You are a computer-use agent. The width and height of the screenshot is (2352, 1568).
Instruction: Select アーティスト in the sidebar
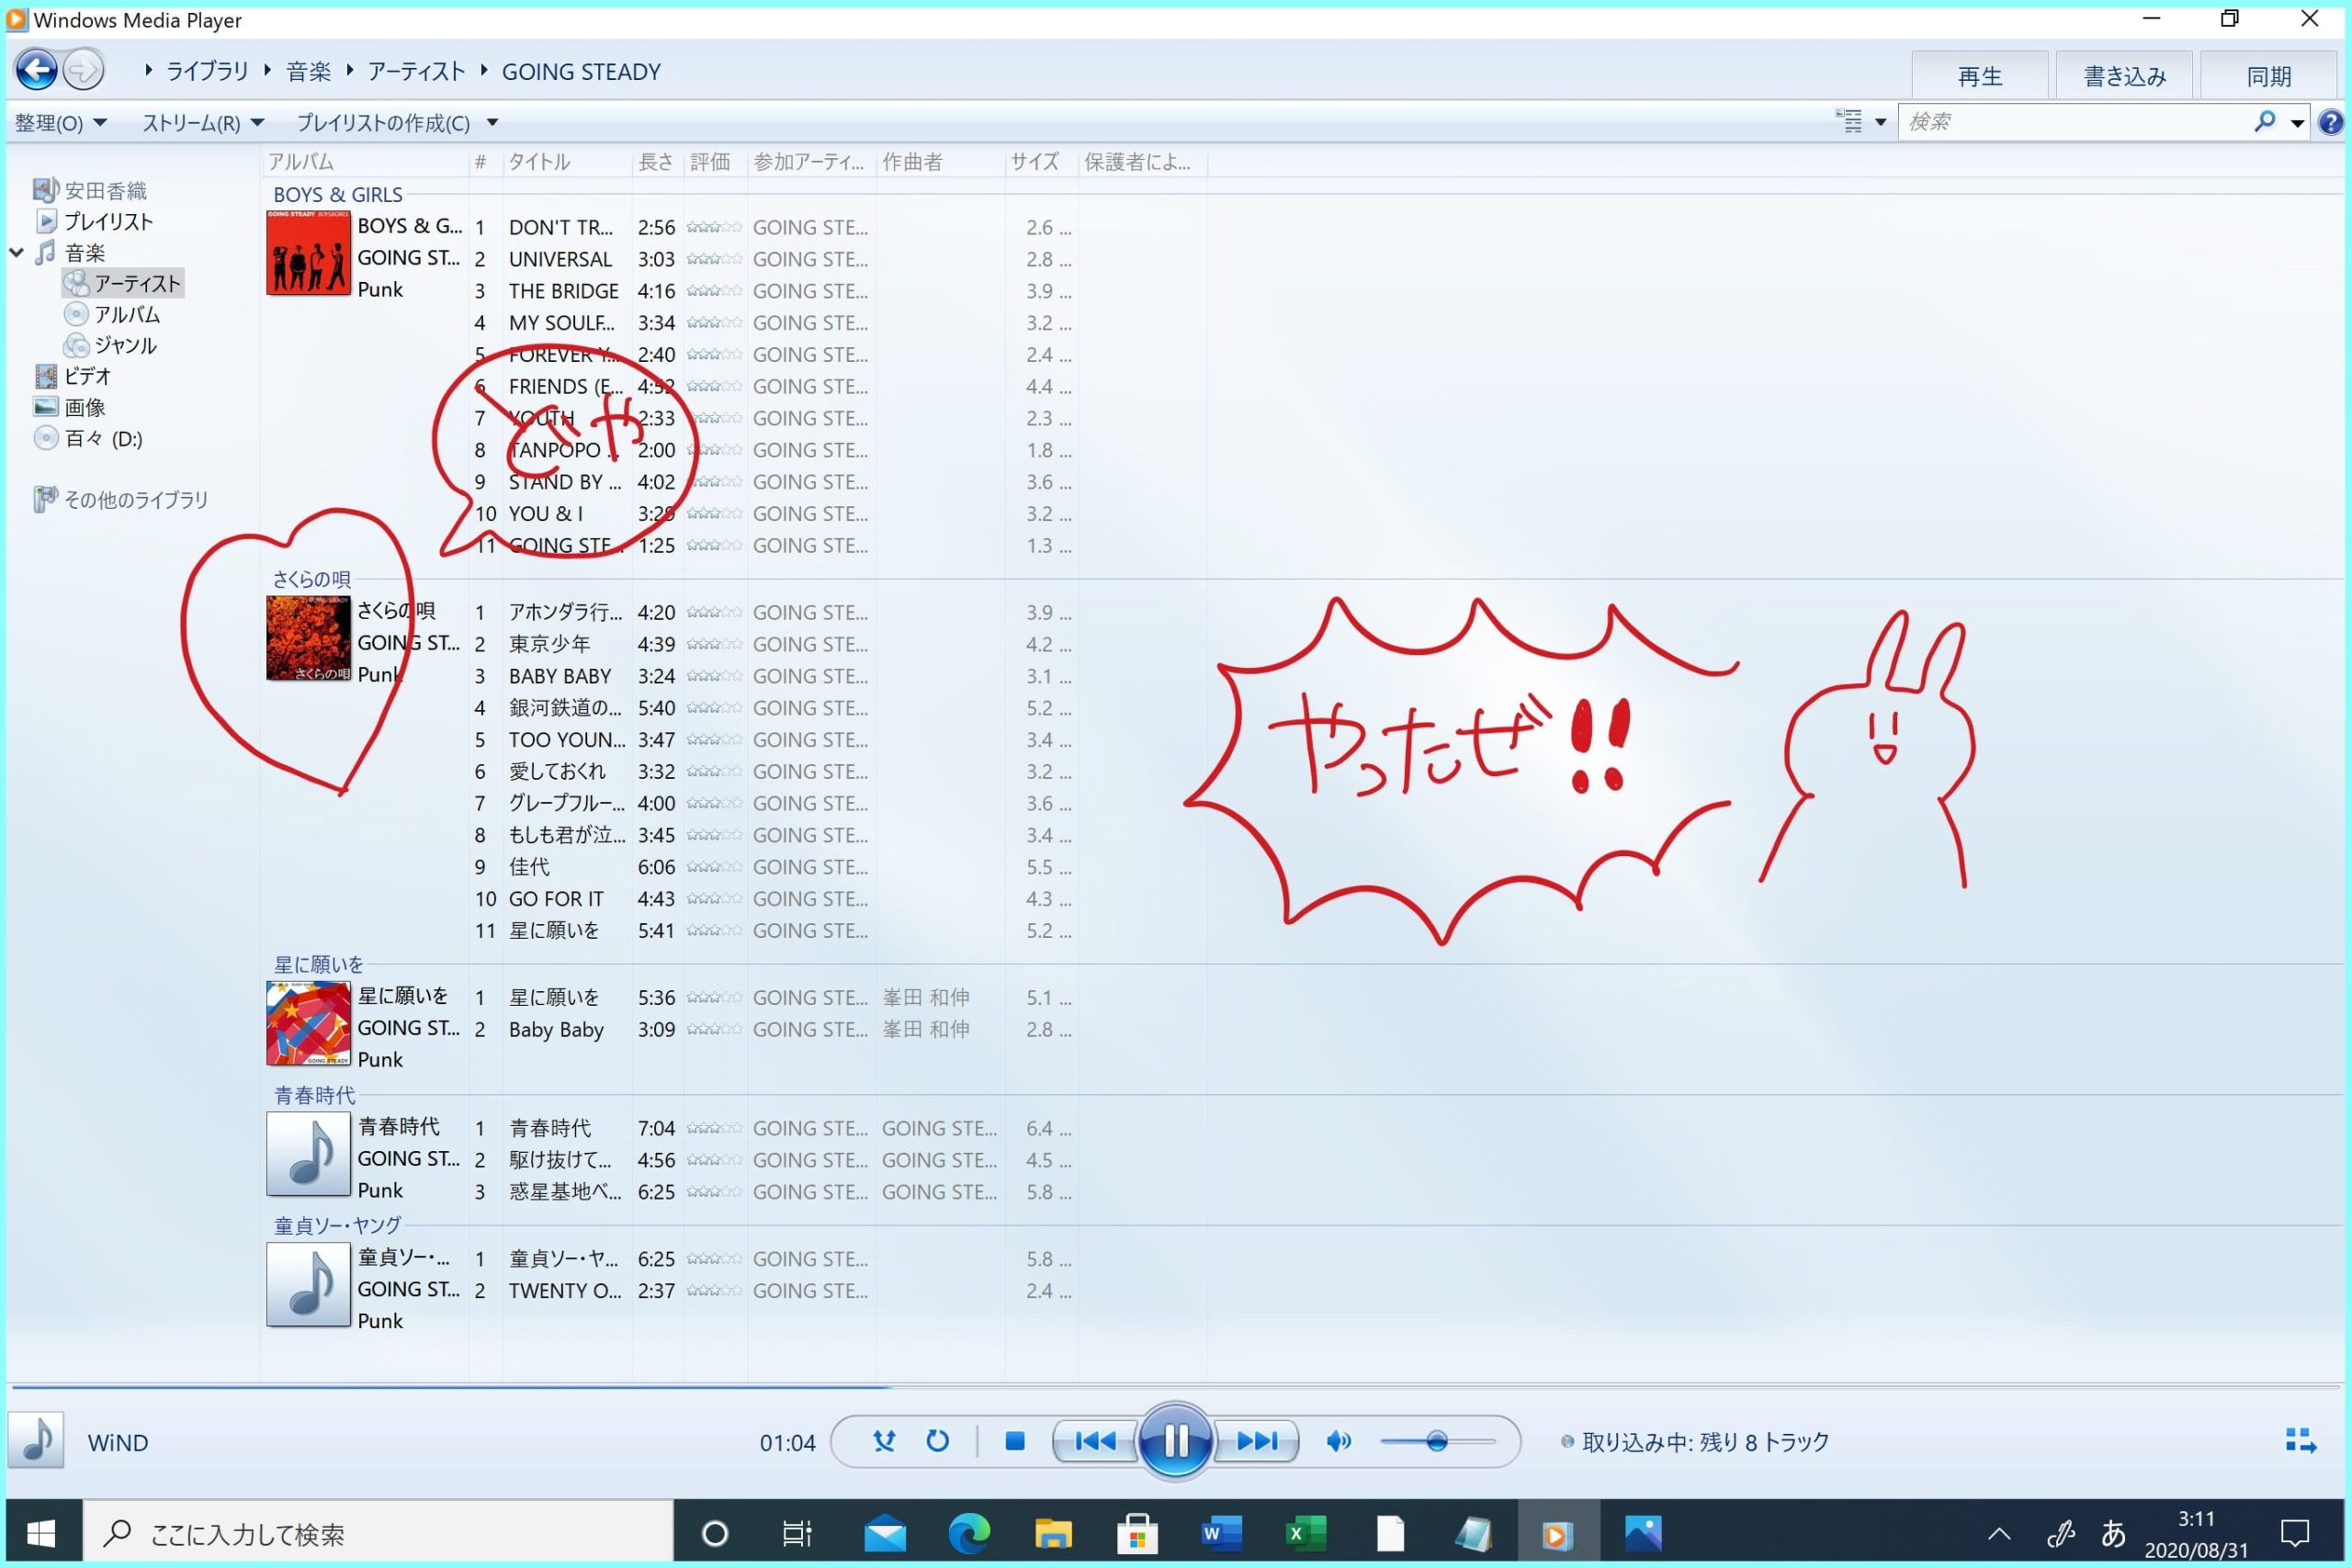(x=123, y=283)
